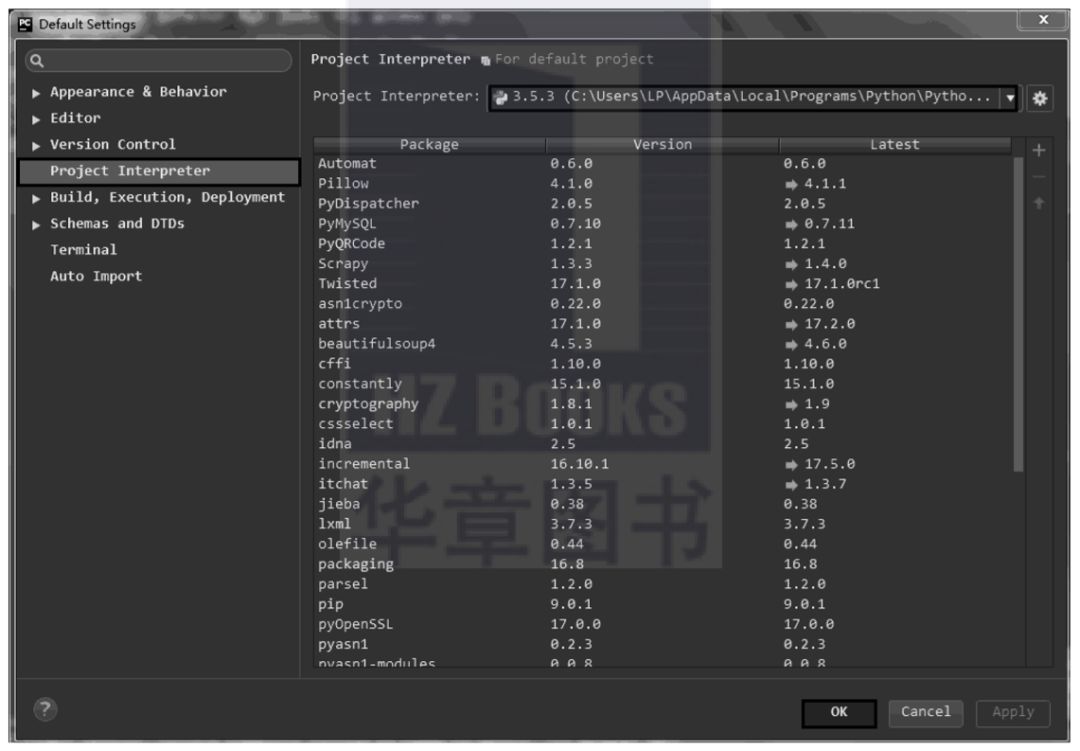
Task: Sort the table by the Package column header
Action: pyautogui.click(x=429, y=145)
